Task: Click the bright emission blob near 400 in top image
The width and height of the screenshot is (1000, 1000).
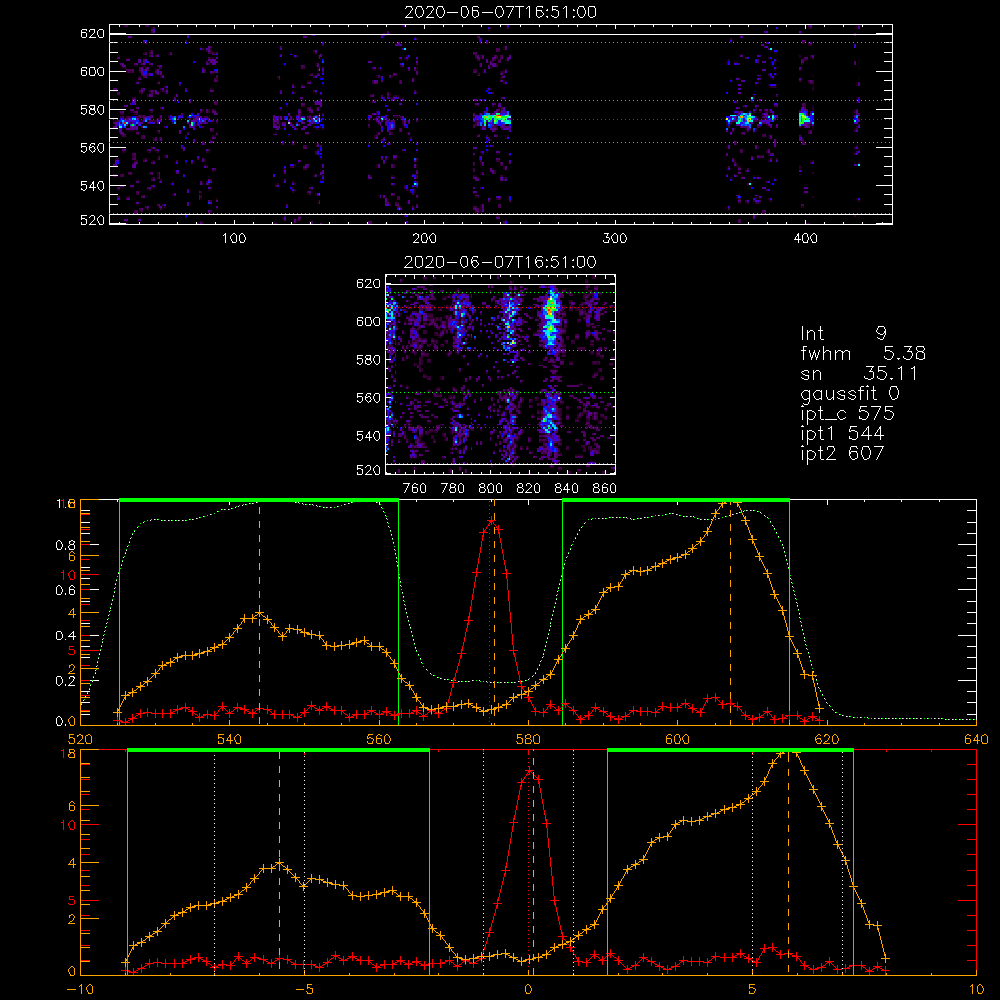Action: 804,119
